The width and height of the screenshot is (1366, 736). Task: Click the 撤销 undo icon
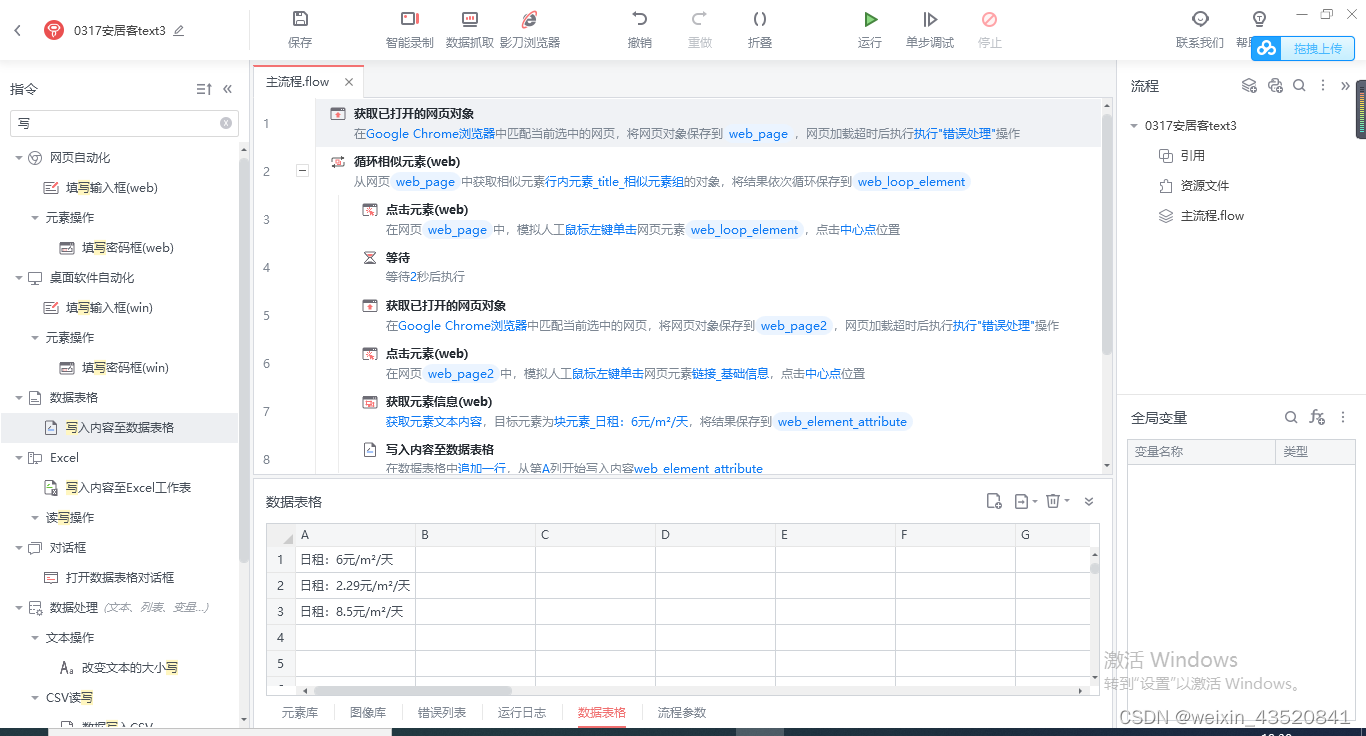(640, 19)
